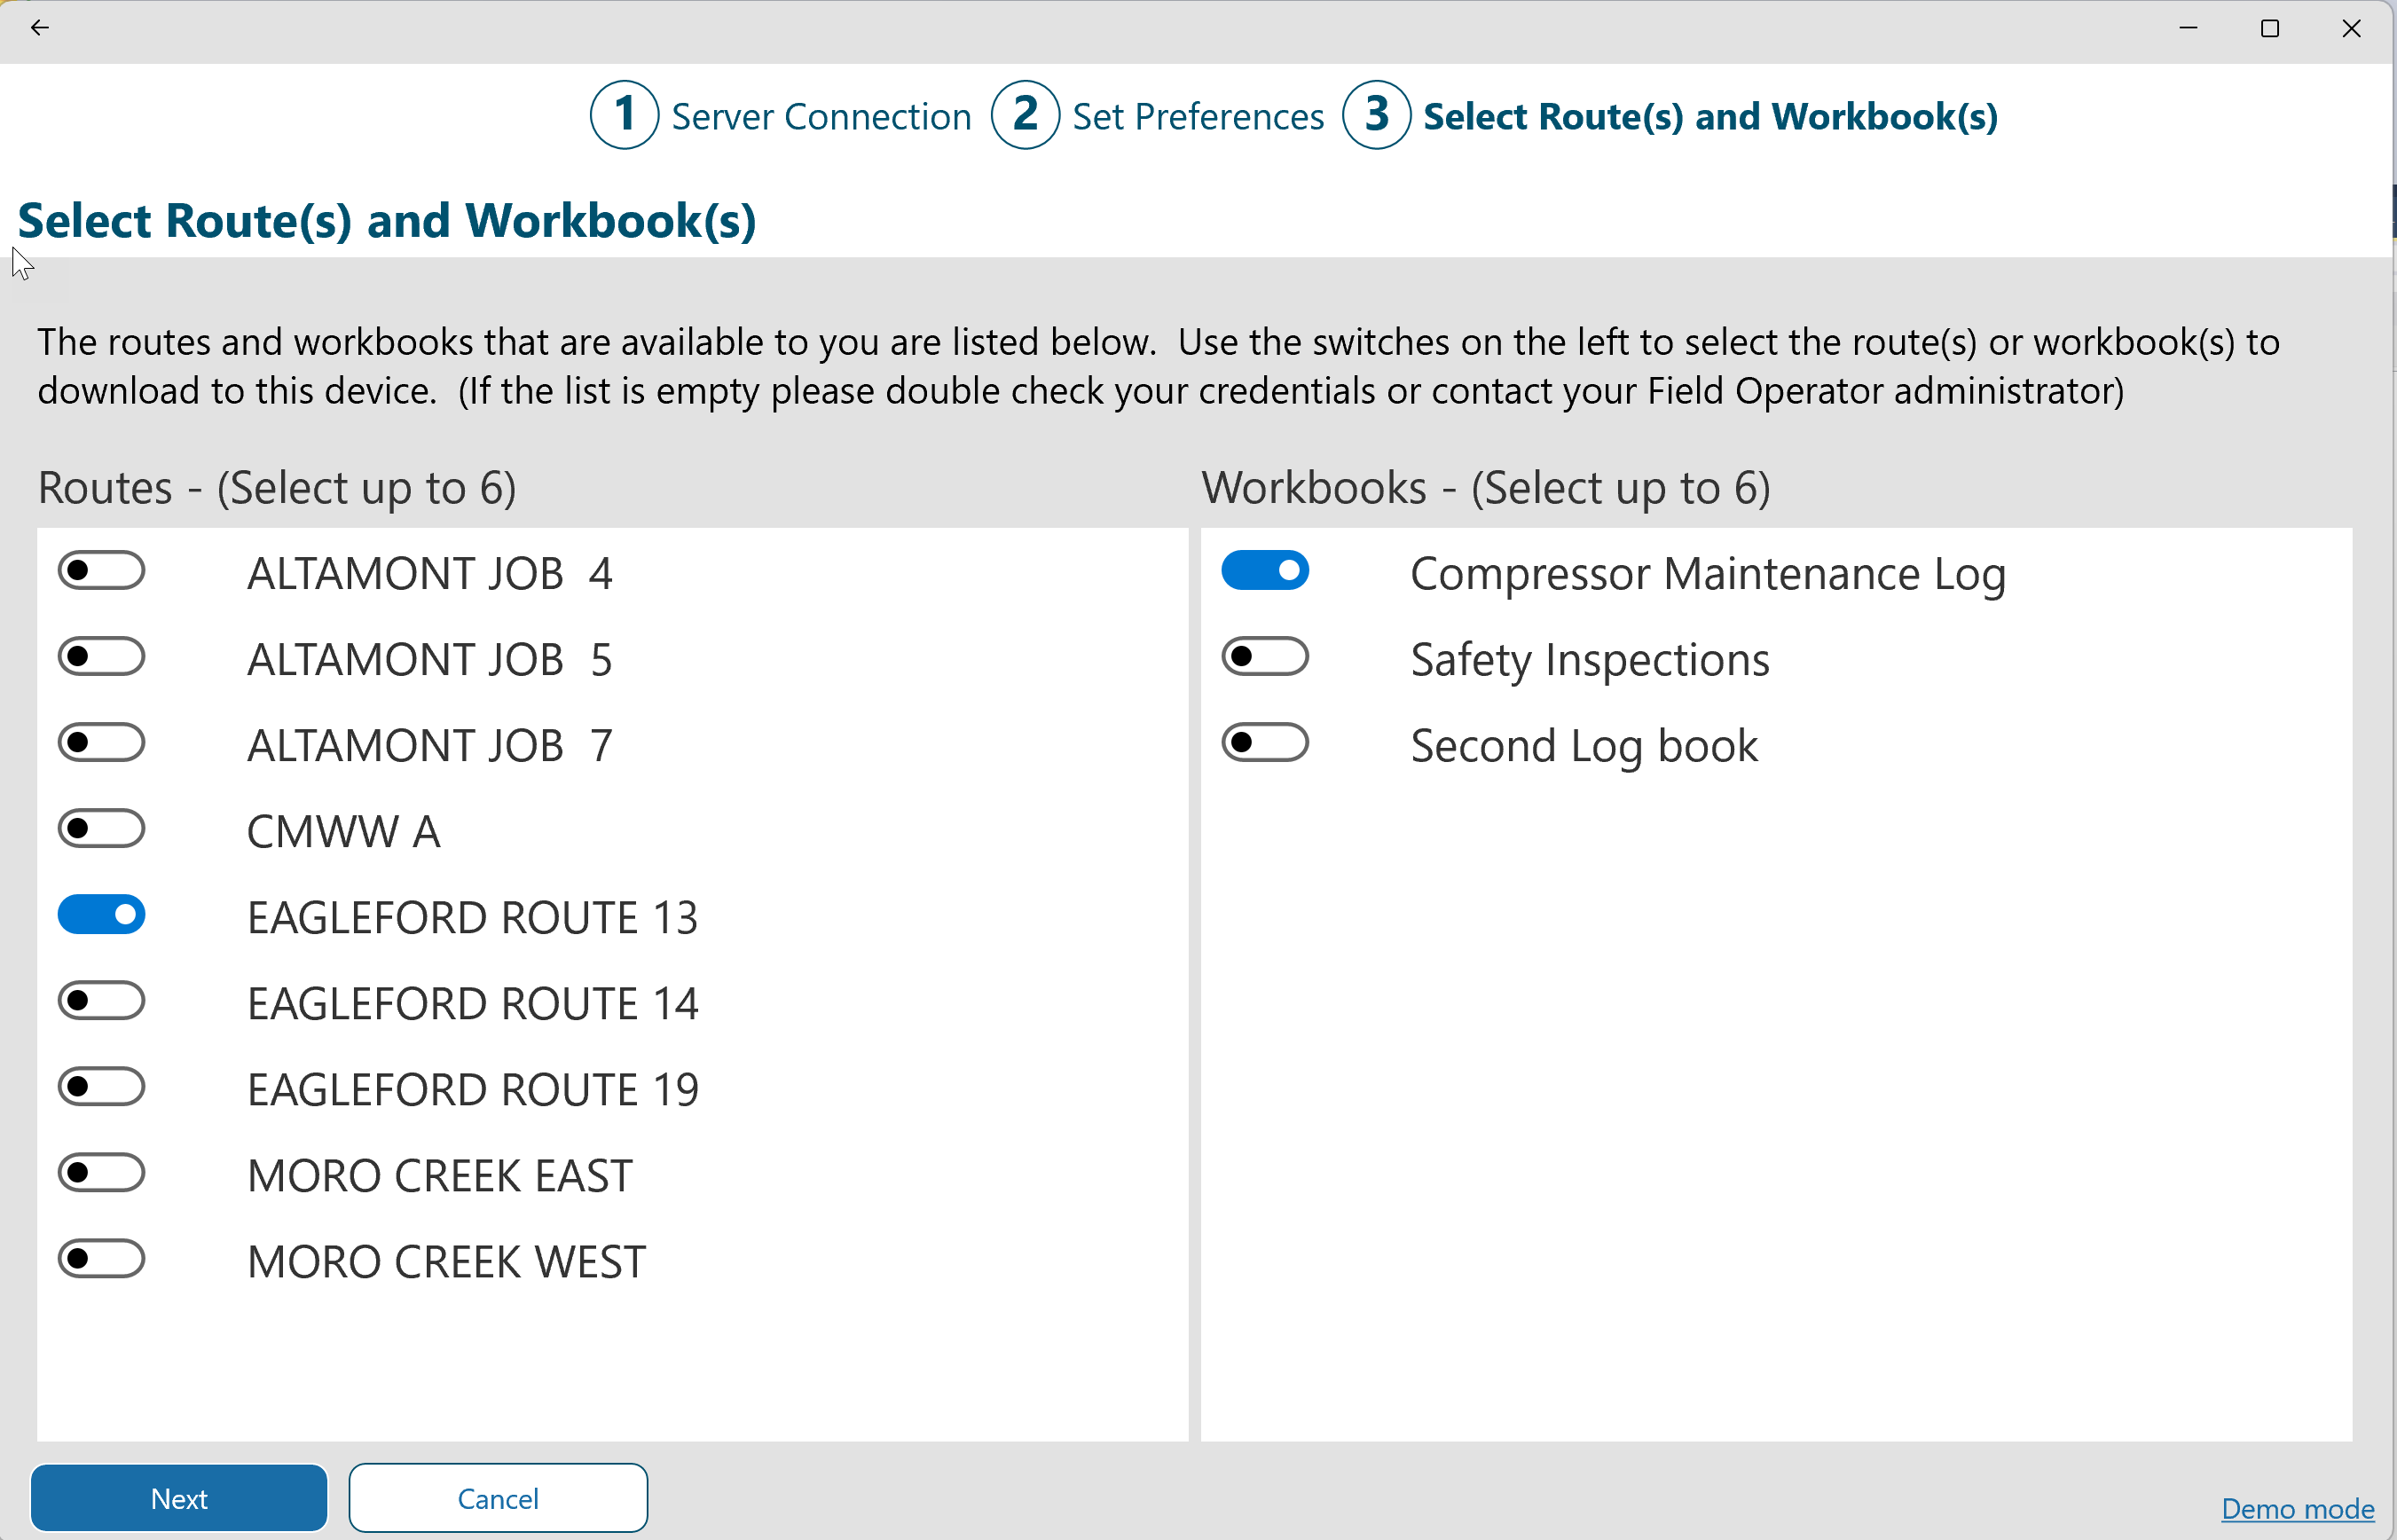The image size is (2397, 1540).
Task: Turn off Compressor Maintenance Log workbook
Action: [x=1265, y=571]
